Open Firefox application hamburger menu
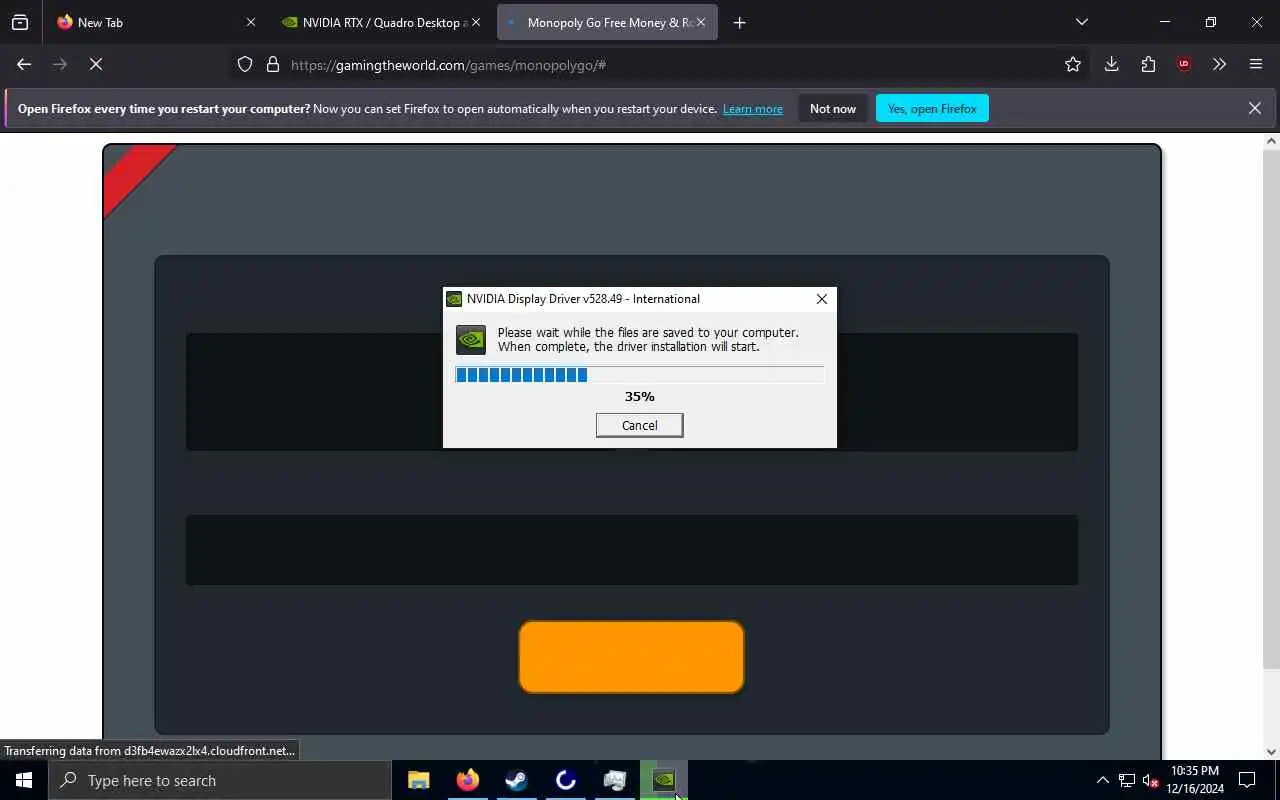Screen dimensions: 1280x800 (1256, 64)
